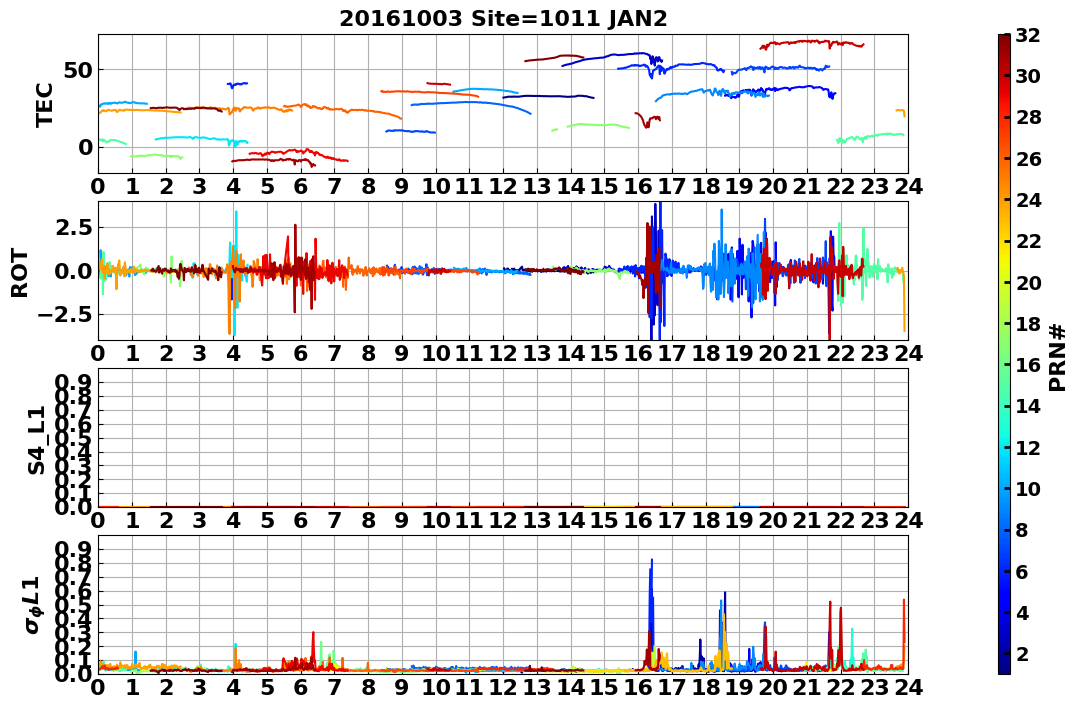1077x709 pixels.
Task: Click the S4_L1 y-axis label
Action: click(x=36, y=440)
